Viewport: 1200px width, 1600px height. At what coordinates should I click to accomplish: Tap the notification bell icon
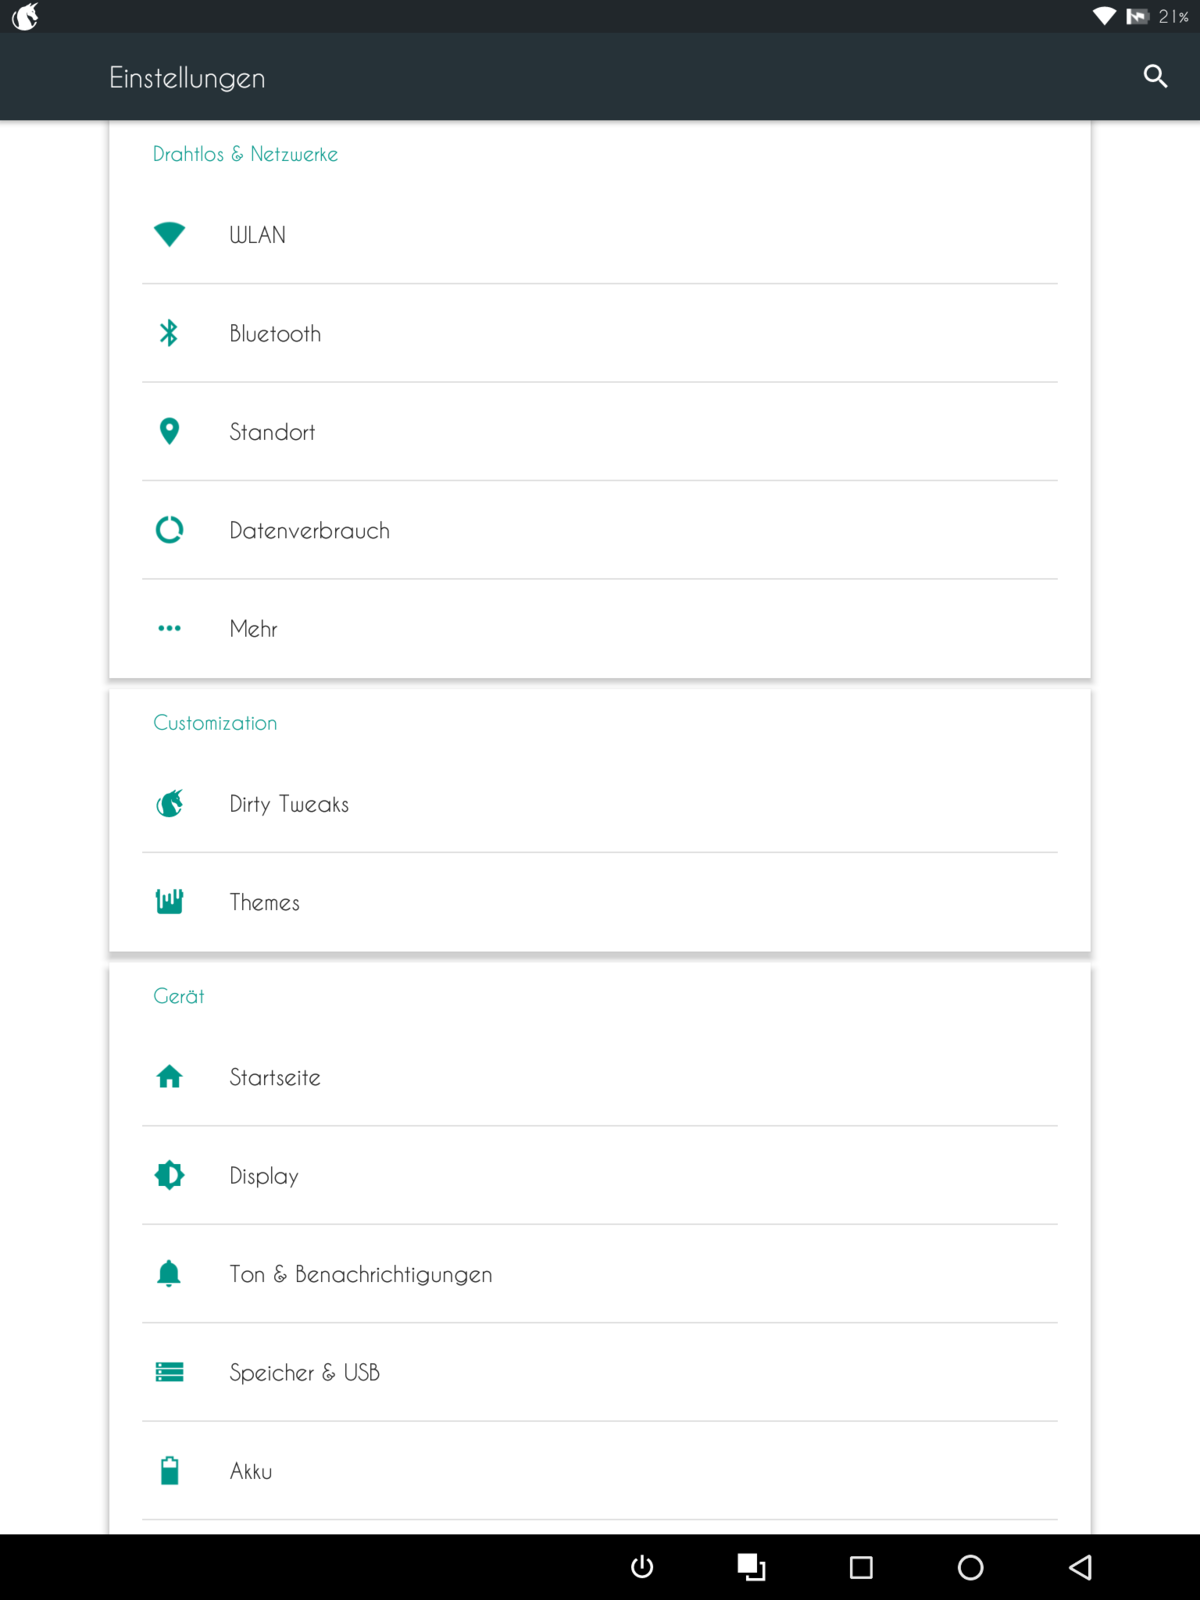point(169,1273)
